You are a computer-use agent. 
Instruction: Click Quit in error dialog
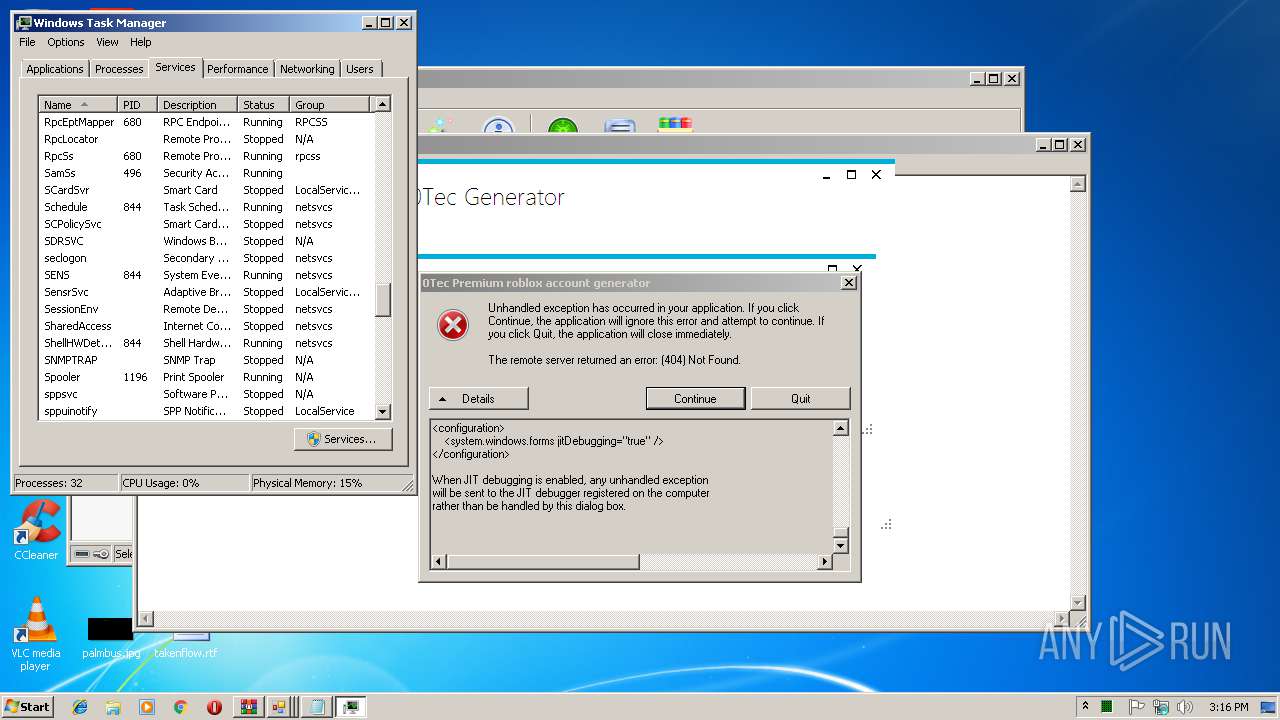click(x=800, y=398)
